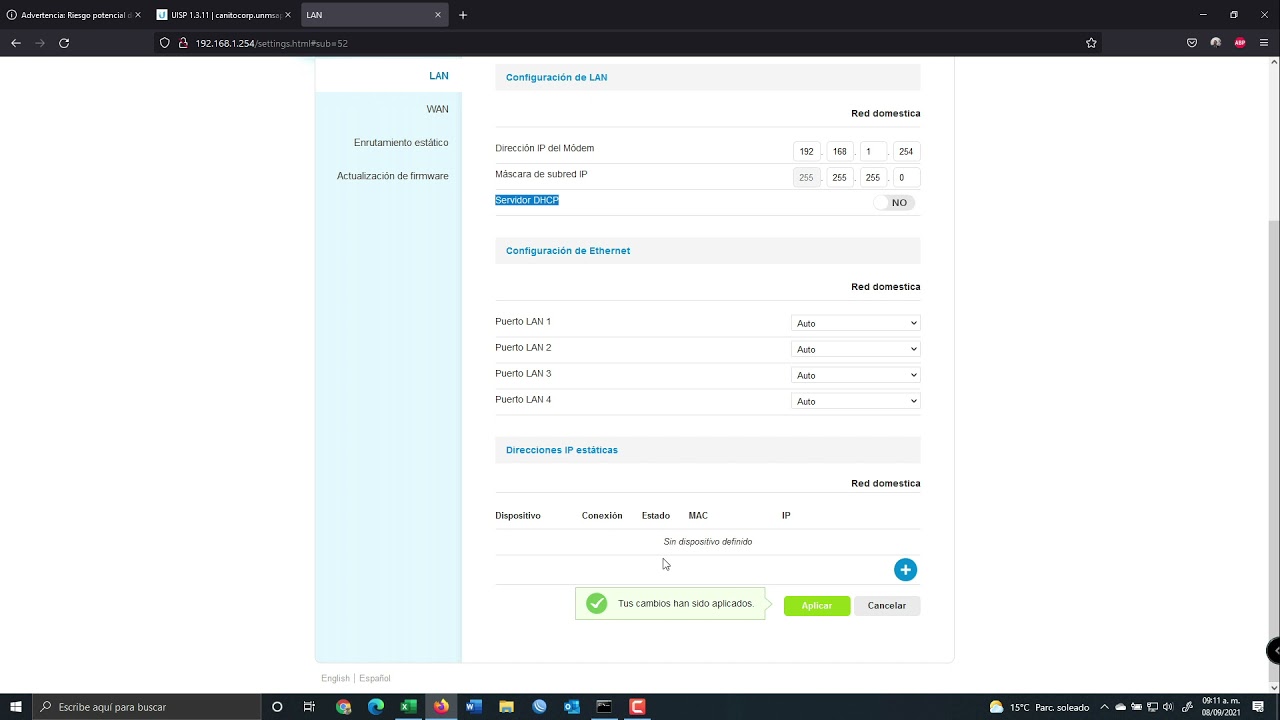
Task: Open the Puerto LAN 4 speed dropdown
Action: coord(856,401)
